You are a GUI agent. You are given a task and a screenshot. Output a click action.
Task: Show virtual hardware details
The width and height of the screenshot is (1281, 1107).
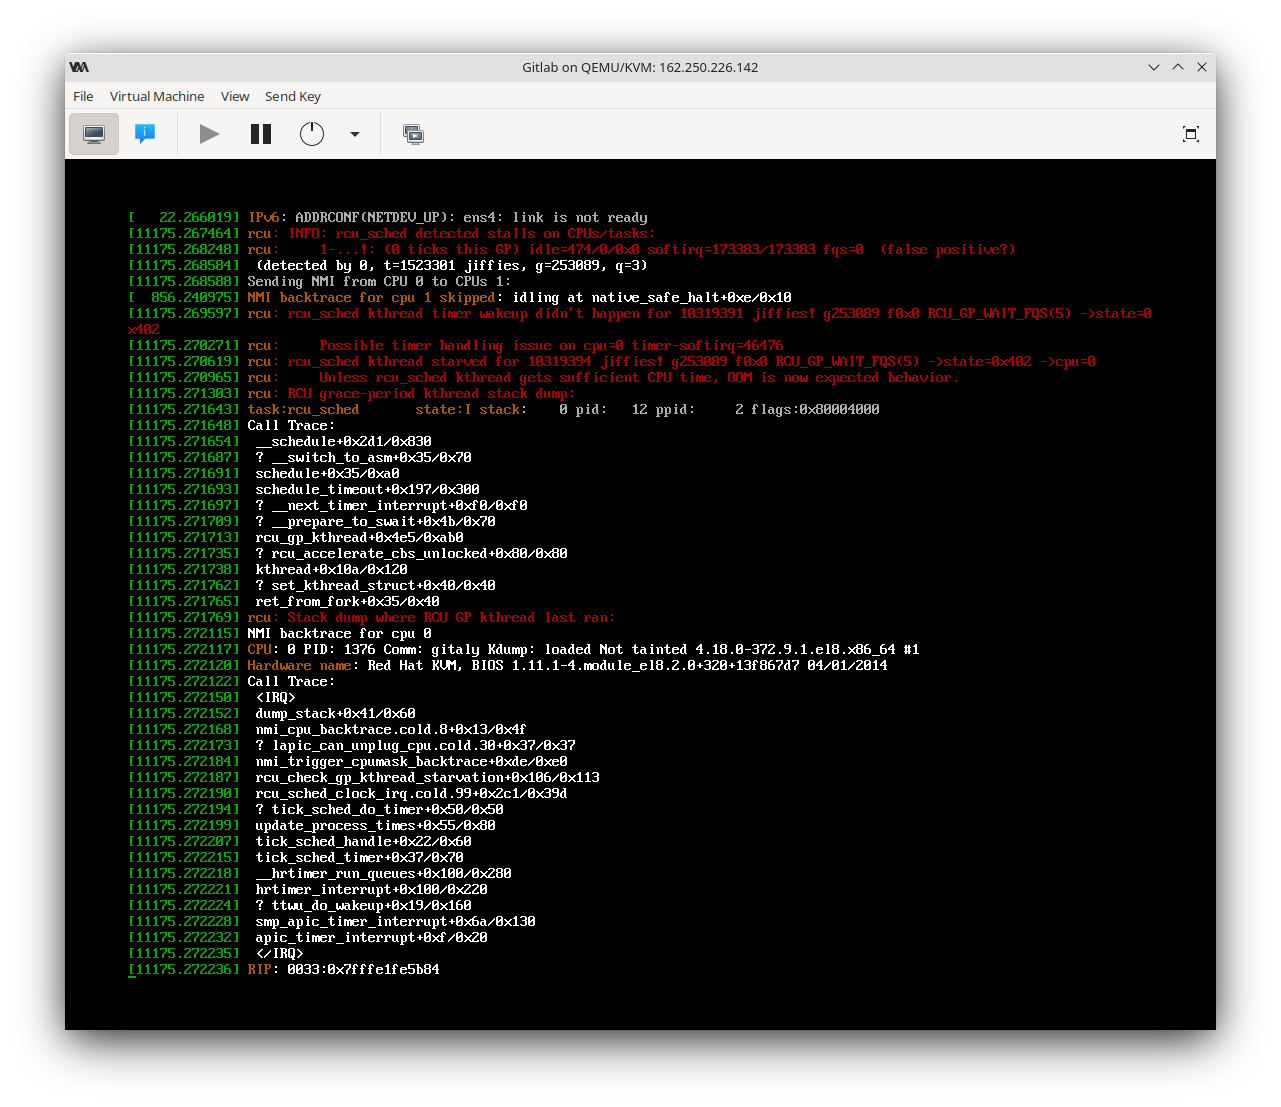(x=145, y=134)
